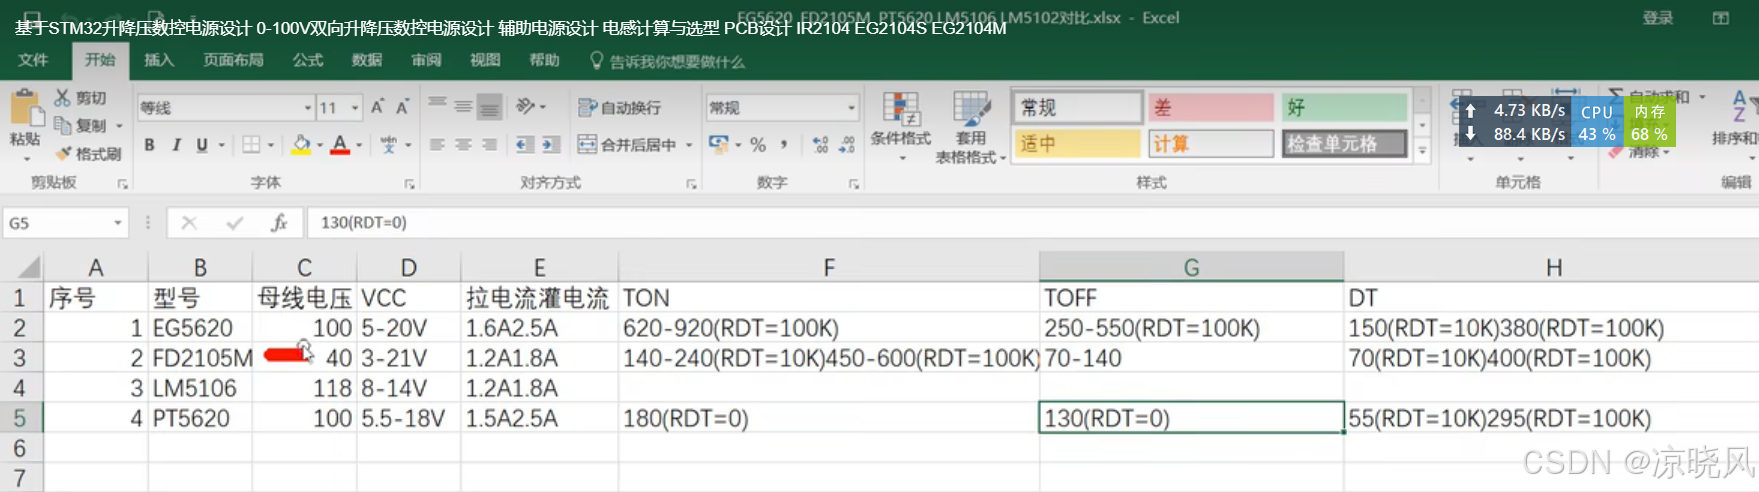Decrease font size with smaller A icon
This screenshot has width=1759, height=492.
click(402, 107)
